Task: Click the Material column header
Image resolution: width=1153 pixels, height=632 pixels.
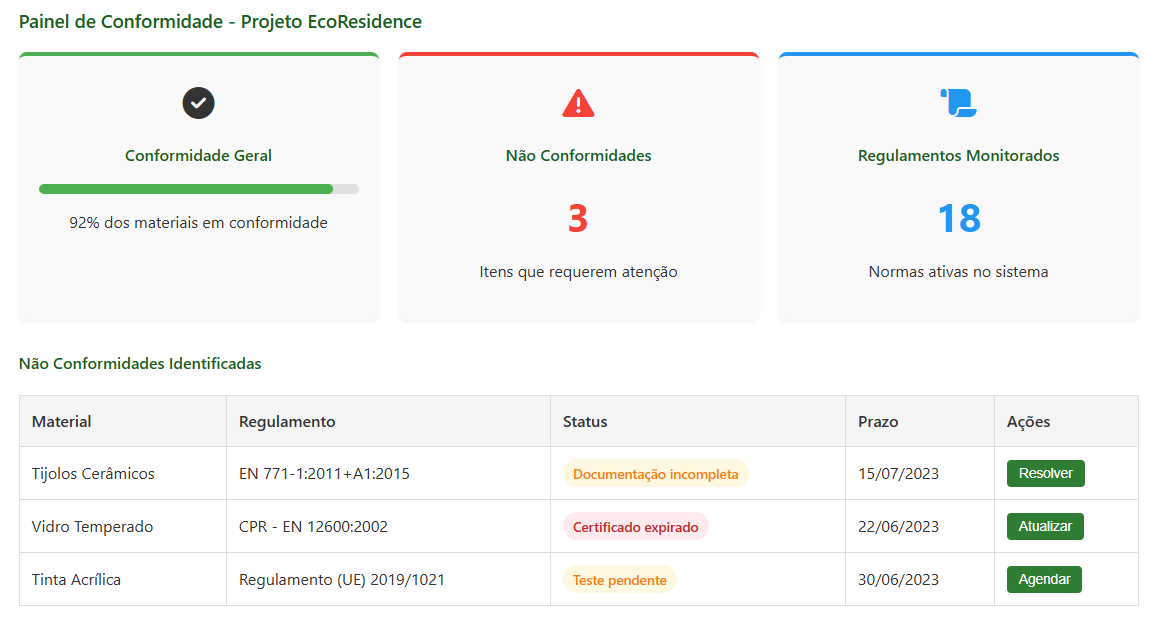Action: pos(62,422)
